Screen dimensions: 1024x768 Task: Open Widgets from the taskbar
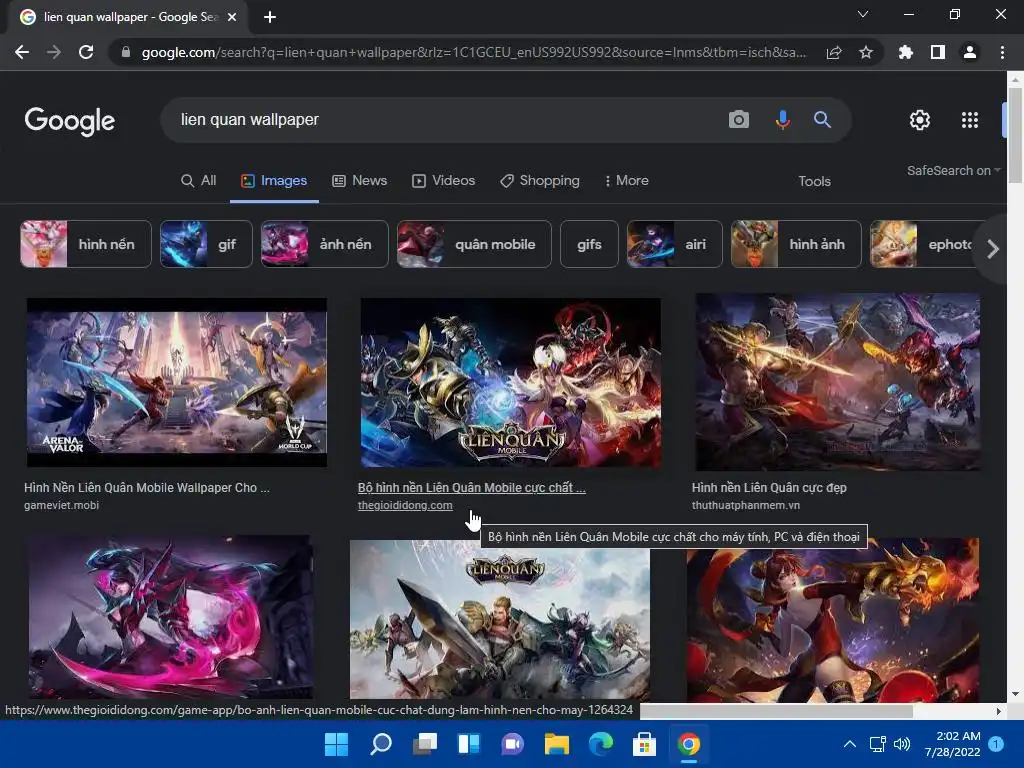[x=469, y=744]
